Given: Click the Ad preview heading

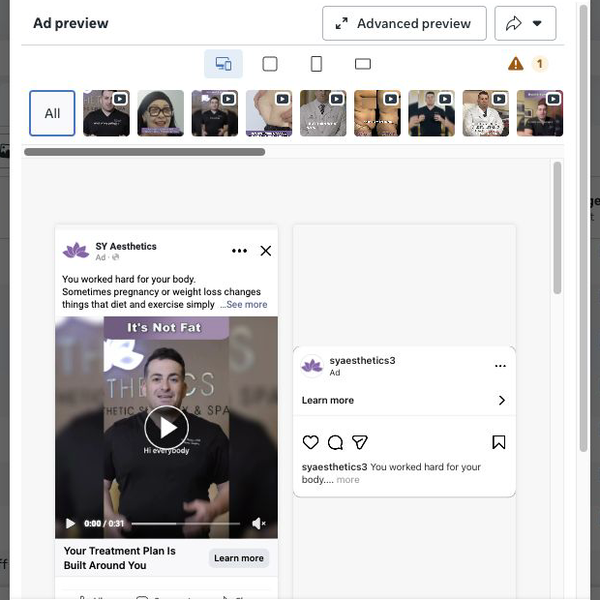Looking at the screenshot, I should pyautogui.click(x=71, y=23).
